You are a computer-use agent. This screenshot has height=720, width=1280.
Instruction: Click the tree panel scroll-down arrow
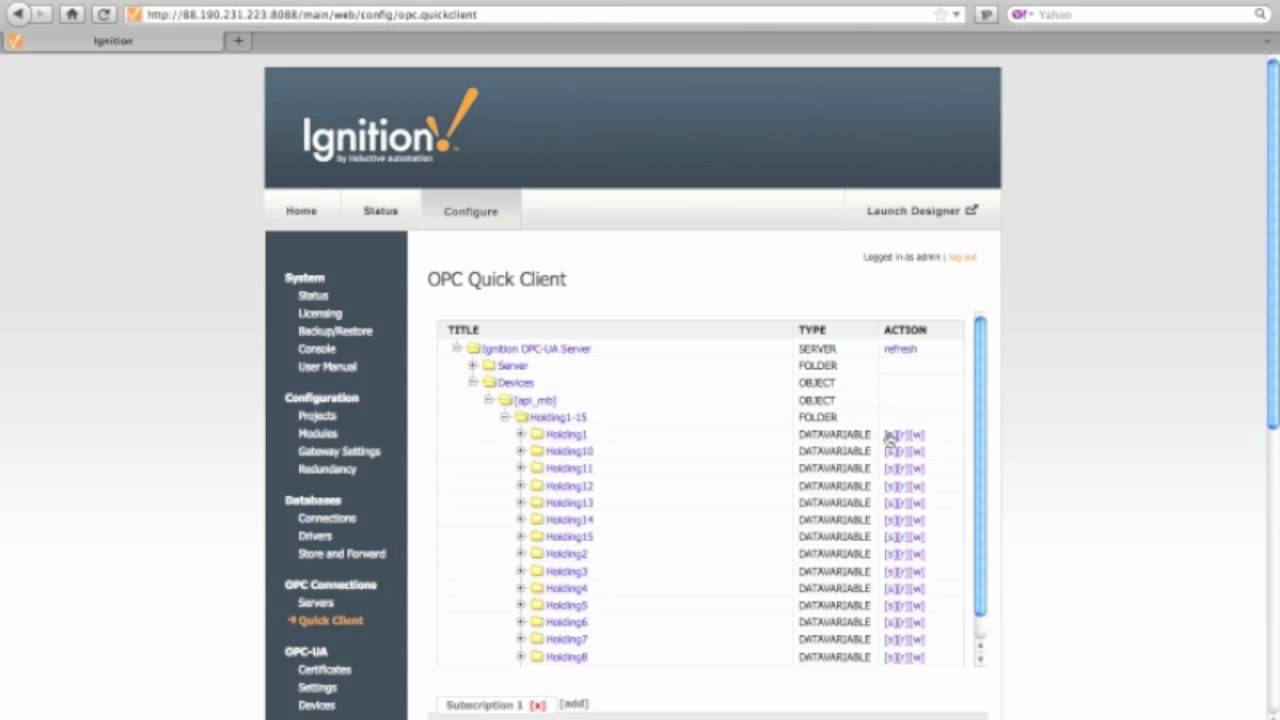tap(980, 659)
